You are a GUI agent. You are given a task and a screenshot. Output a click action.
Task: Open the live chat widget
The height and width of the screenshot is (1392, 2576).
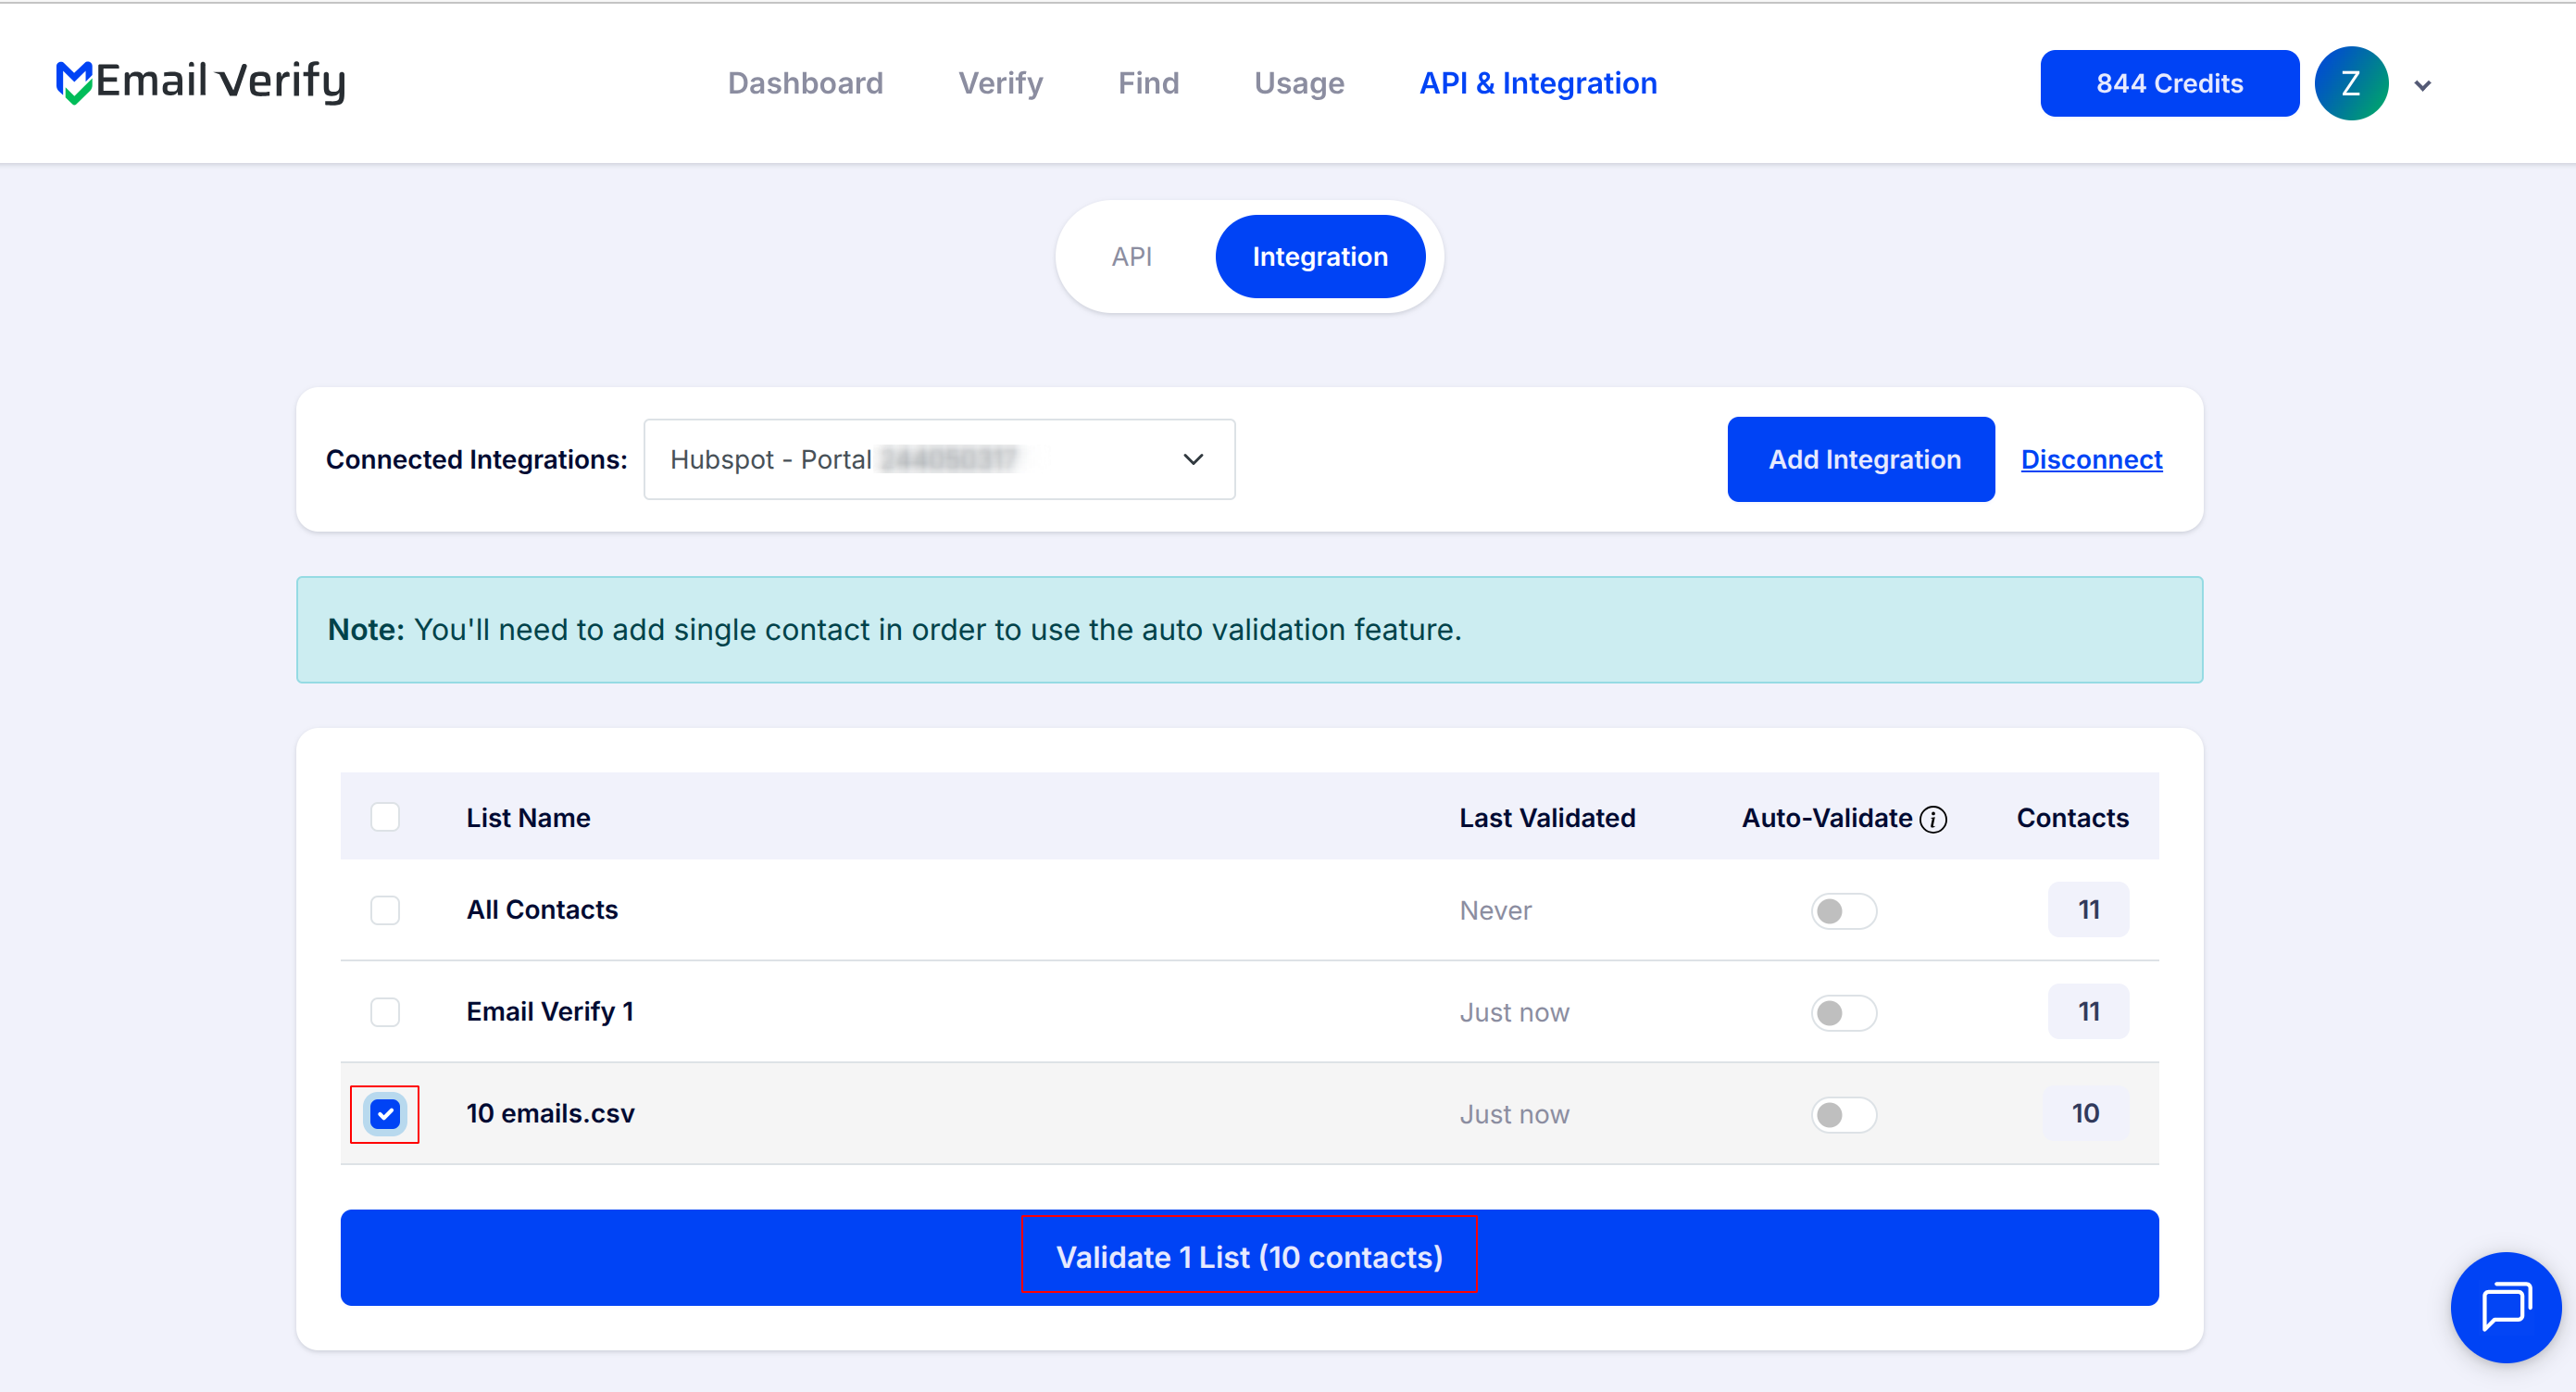pyautogui.click(x=2505, y=1306)
